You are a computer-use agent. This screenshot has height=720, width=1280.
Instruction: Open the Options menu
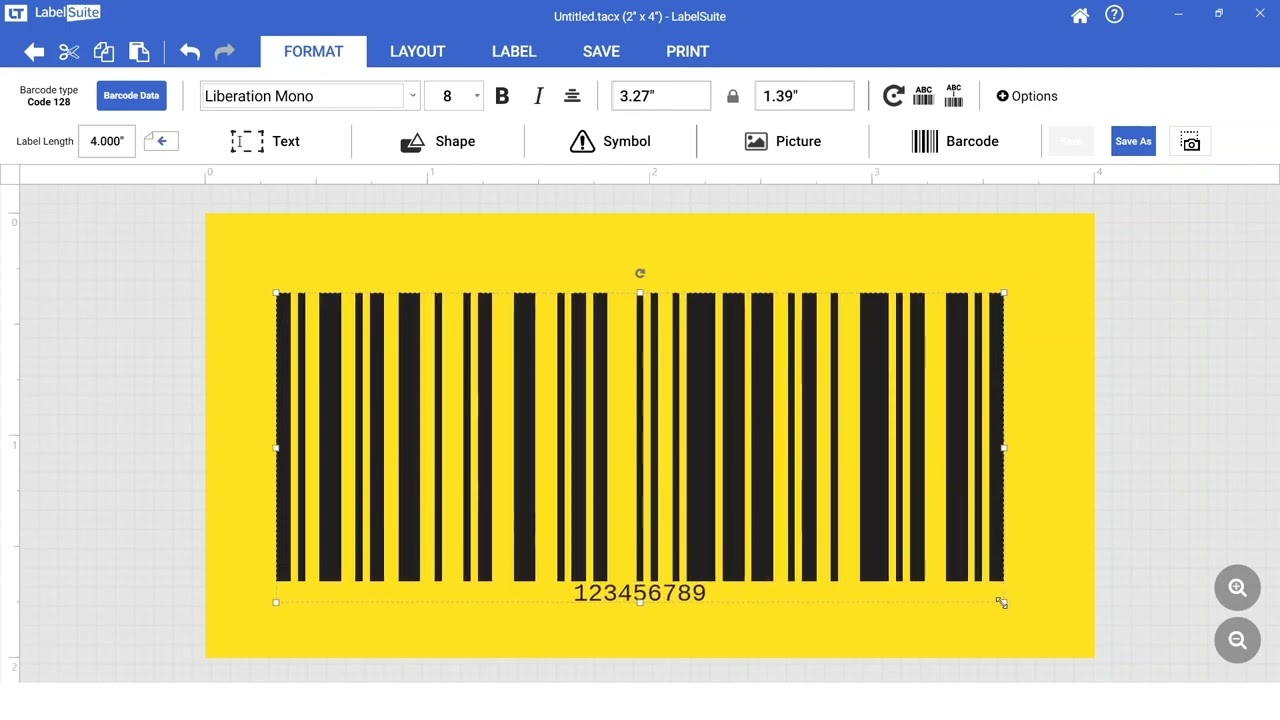coord(1027,96)
